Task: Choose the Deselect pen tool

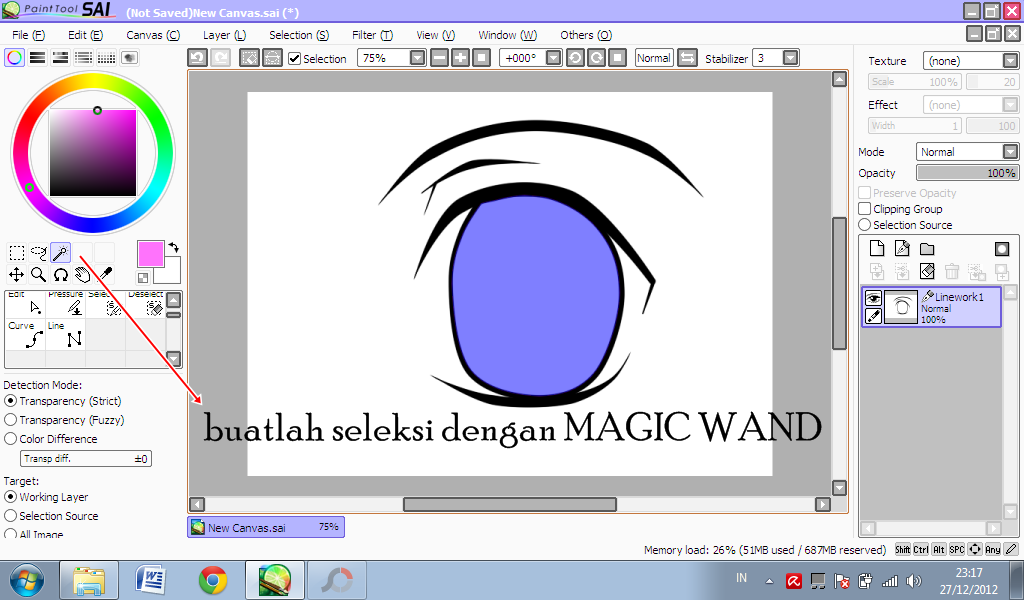Action: click(146, 304)
